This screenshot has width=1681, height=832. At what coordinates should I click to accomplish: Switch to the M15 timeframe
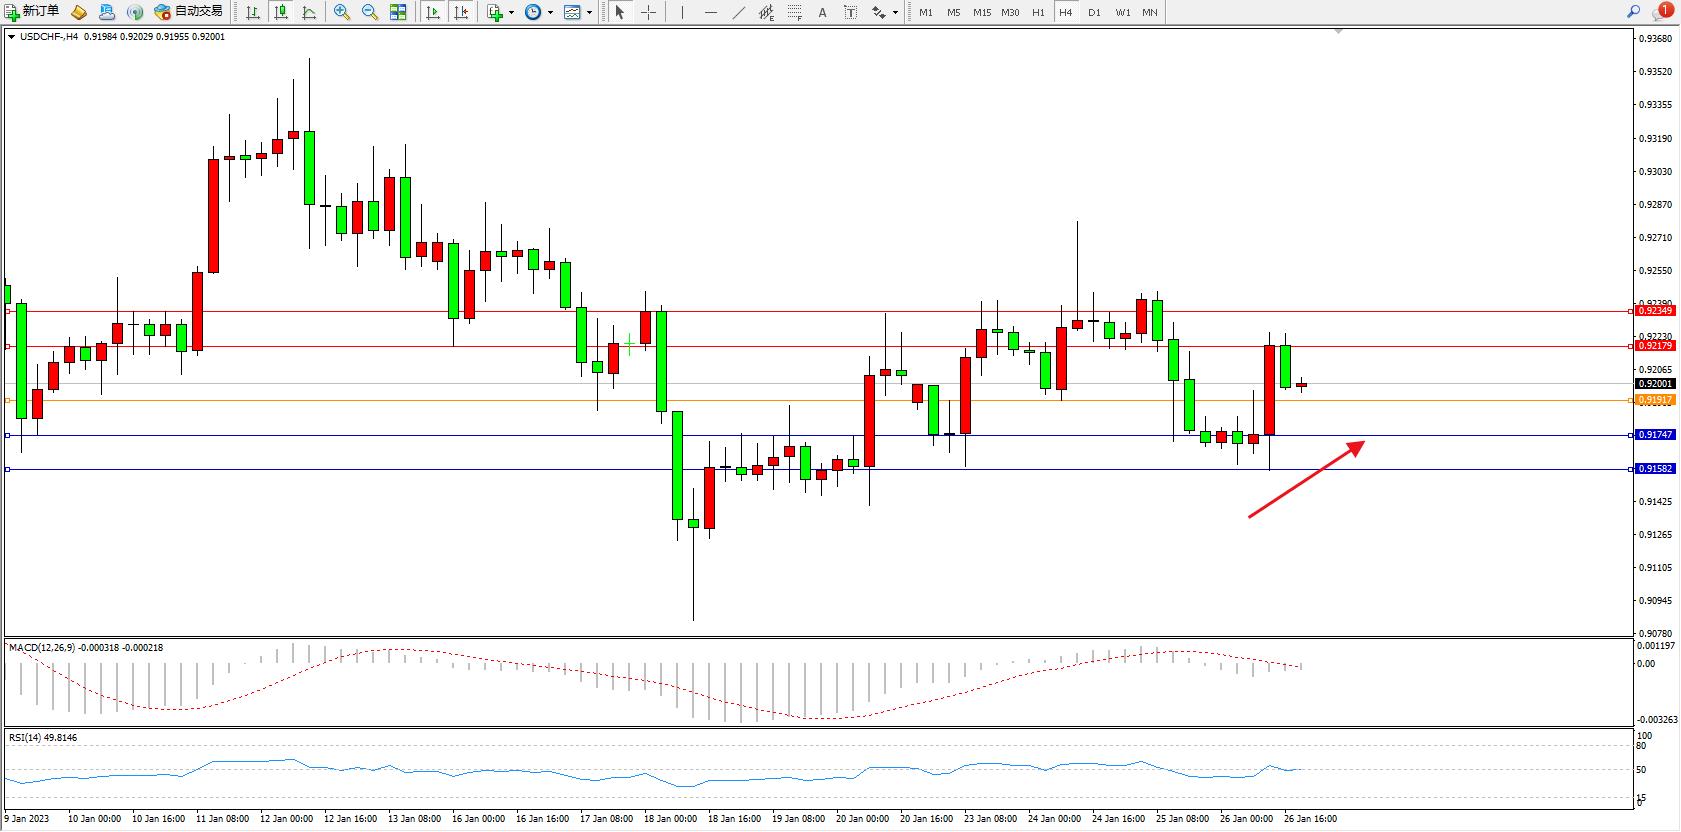982,12
